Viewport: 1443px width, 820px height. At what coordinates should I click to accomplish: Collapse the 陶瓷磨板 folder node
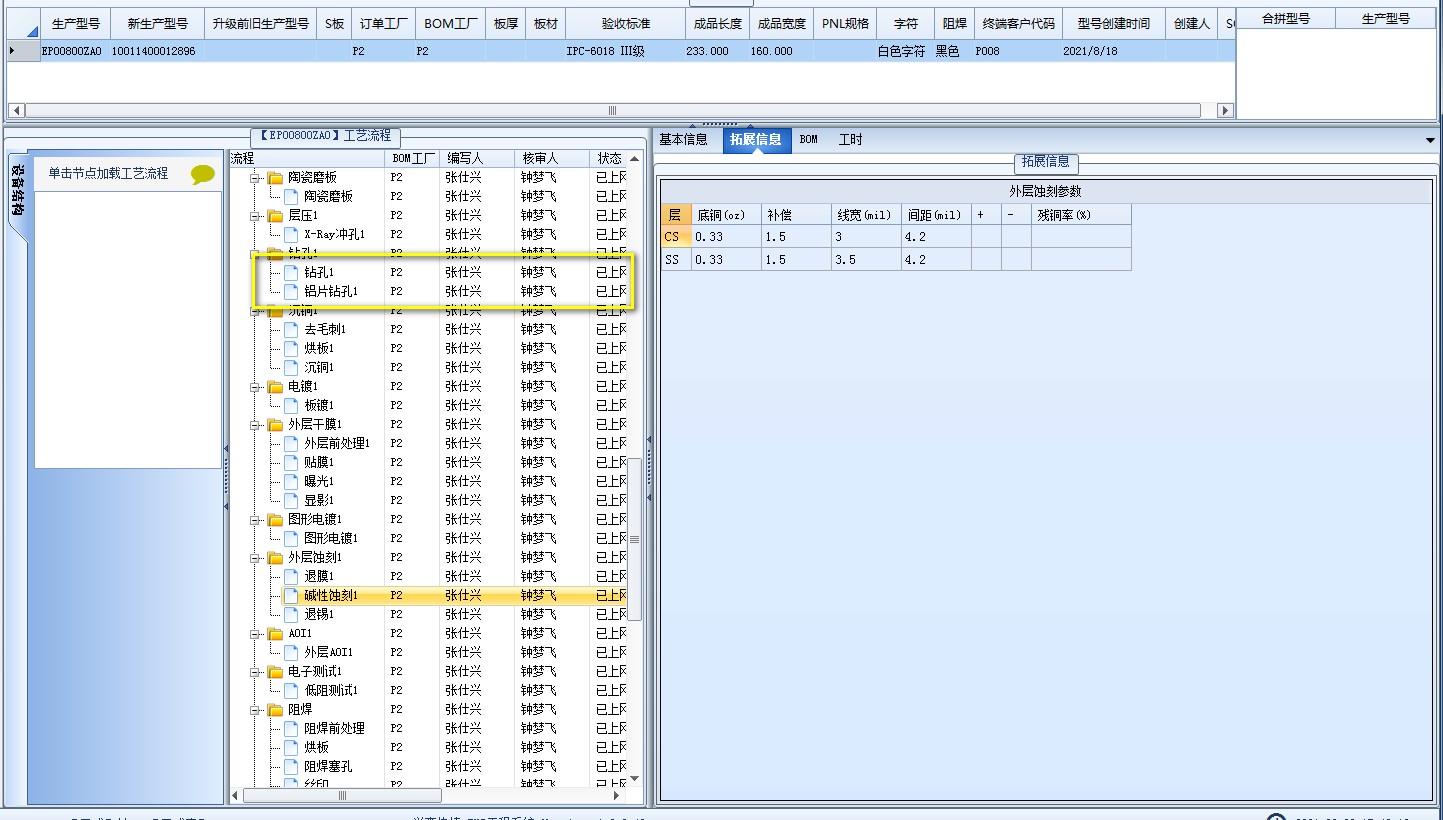(x=256, y=177)
